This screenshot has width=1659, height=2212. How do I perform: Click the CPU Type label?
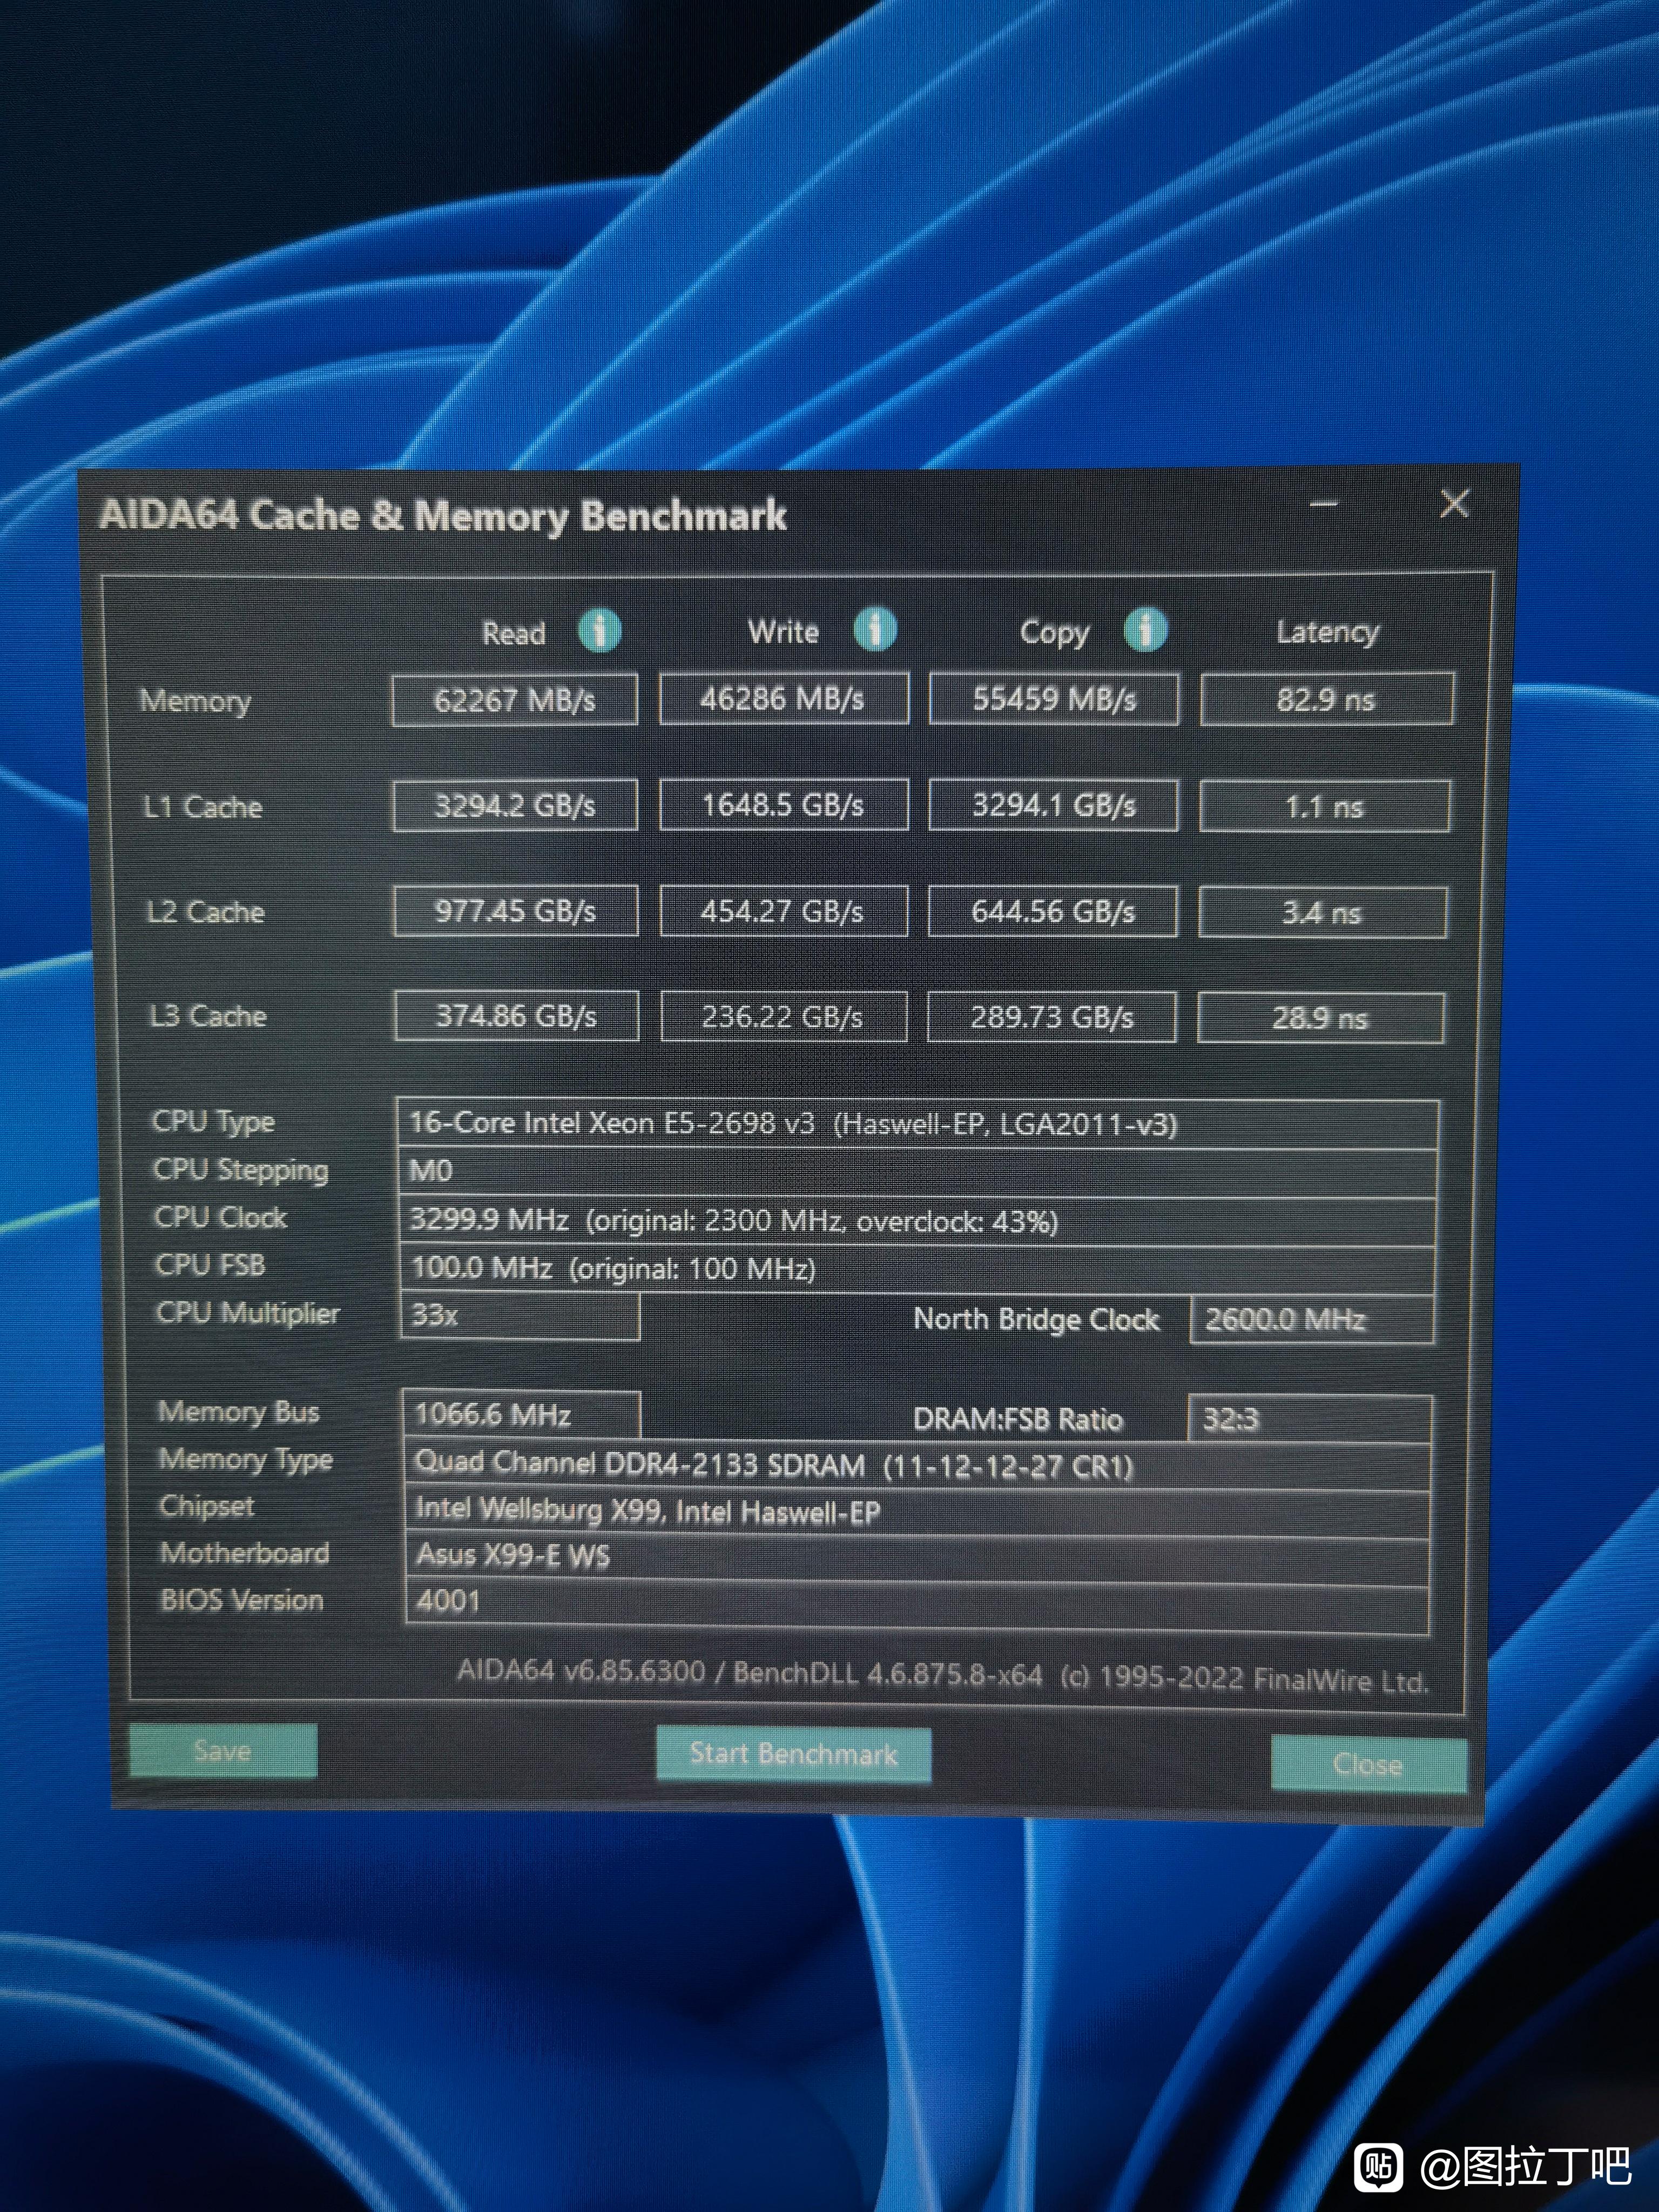tap(213, 1122)
